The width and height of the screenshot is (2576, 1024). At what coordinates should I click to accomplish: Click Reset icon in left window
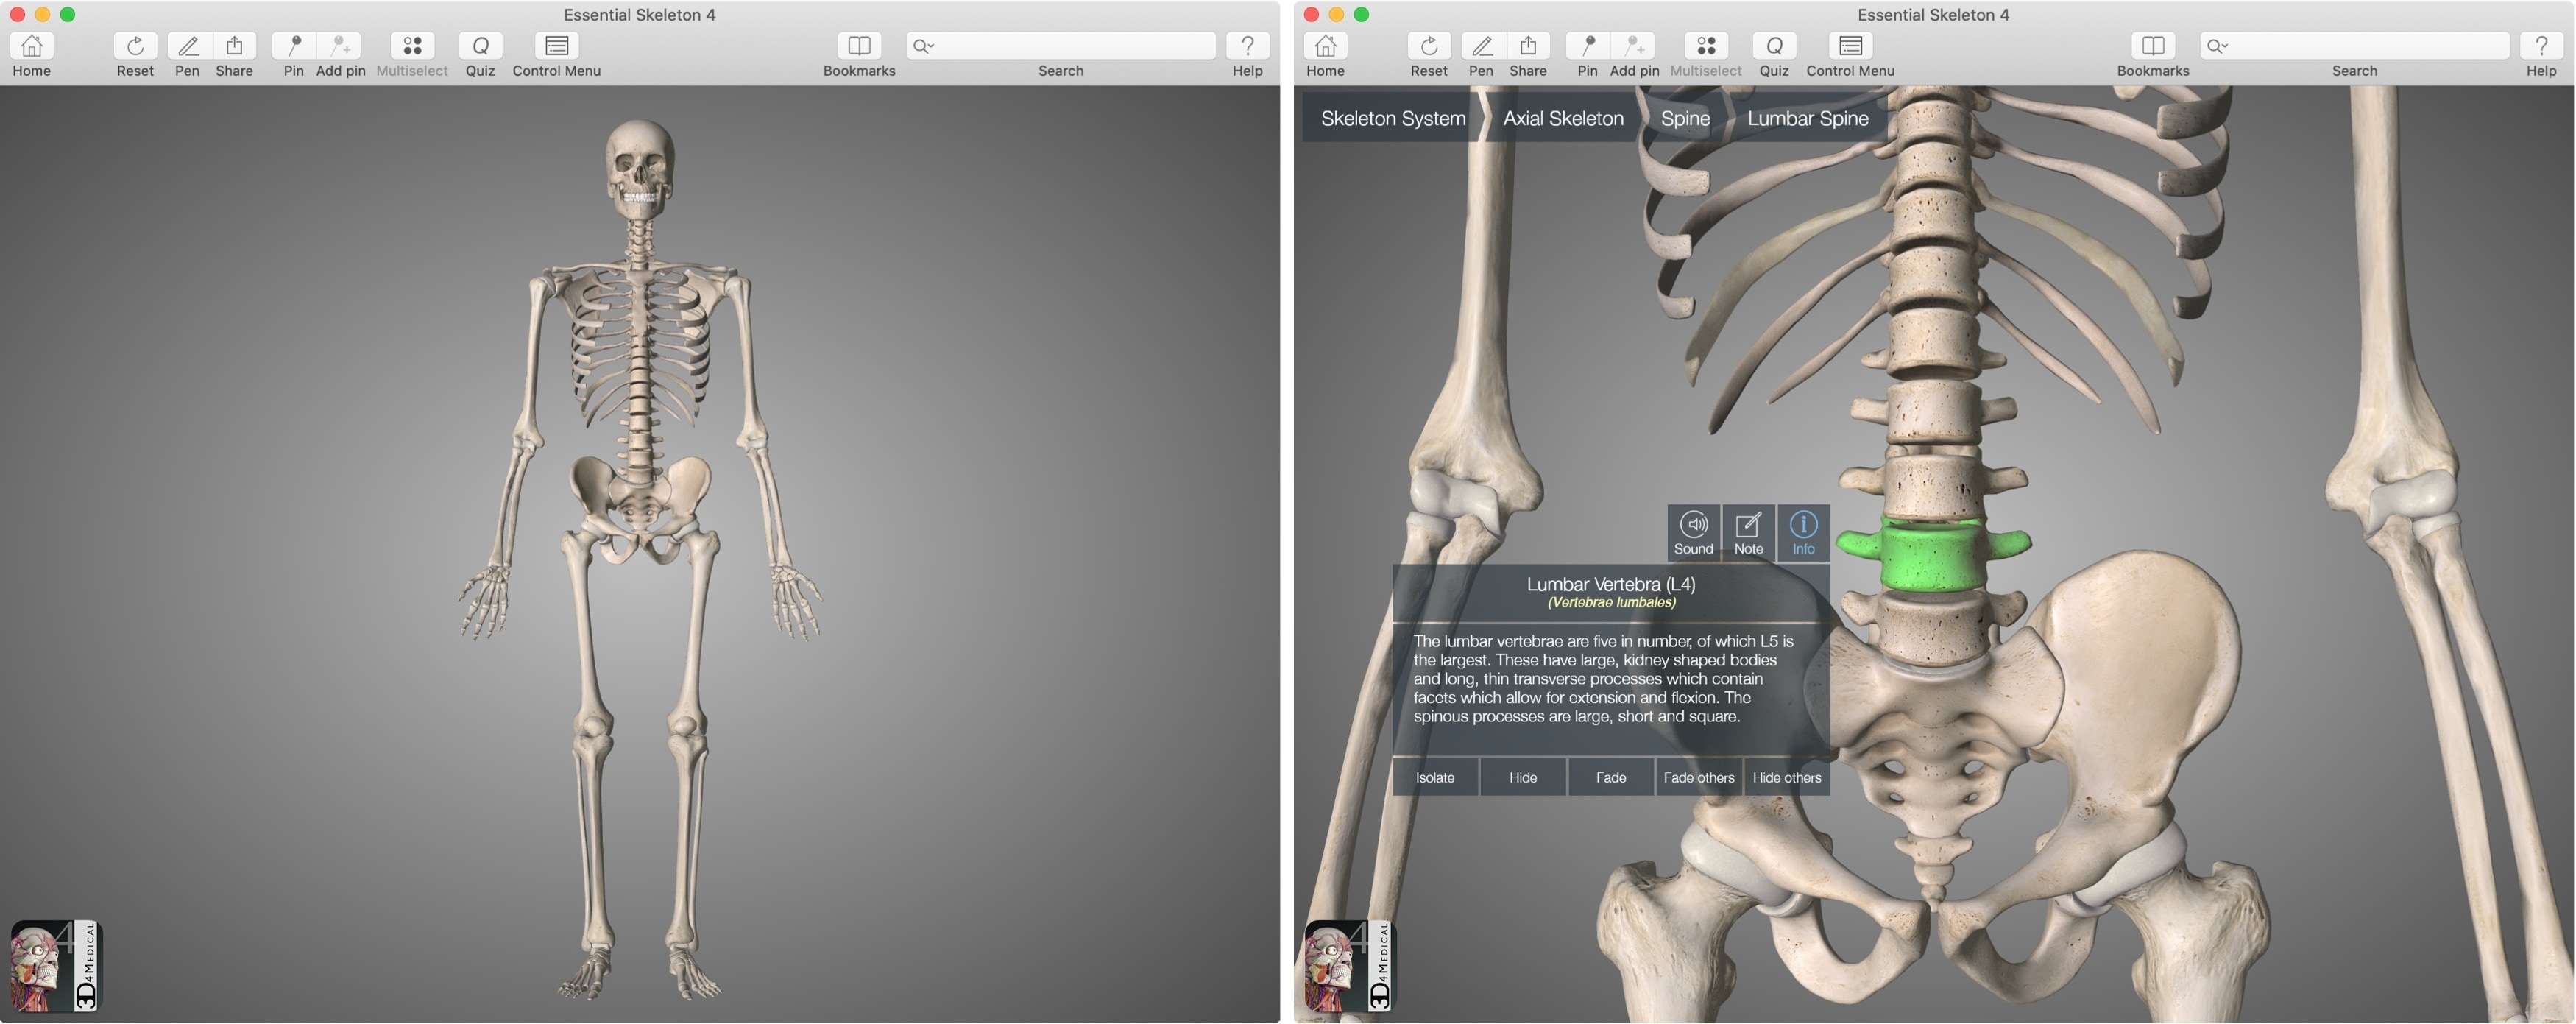135,46
